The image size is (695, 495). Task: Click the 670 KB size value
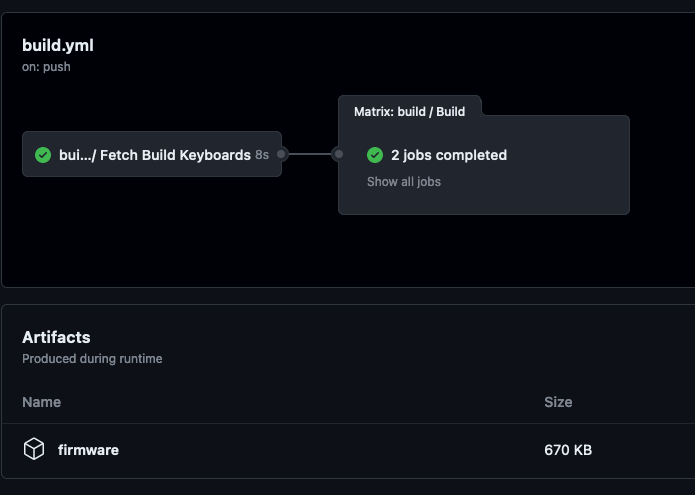click(568, 450)
